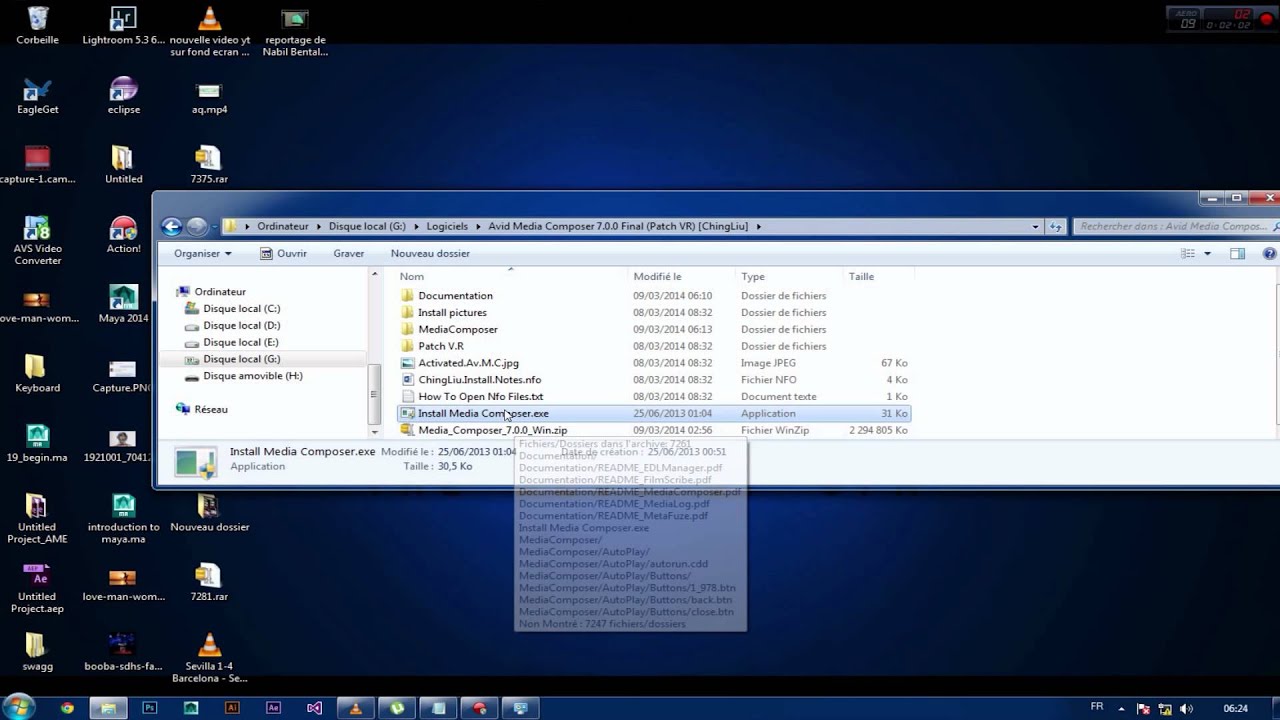The image size is (1280, 720).
Task: Select Disque local (E:) in navigation pane
Action: pos(241,342)
